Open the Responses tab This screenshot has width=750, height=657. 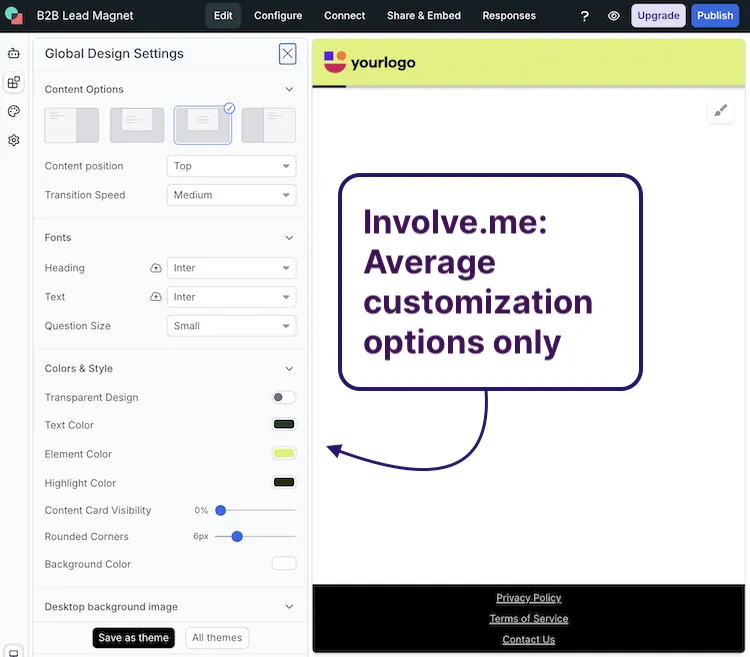(x=509, y=16)
